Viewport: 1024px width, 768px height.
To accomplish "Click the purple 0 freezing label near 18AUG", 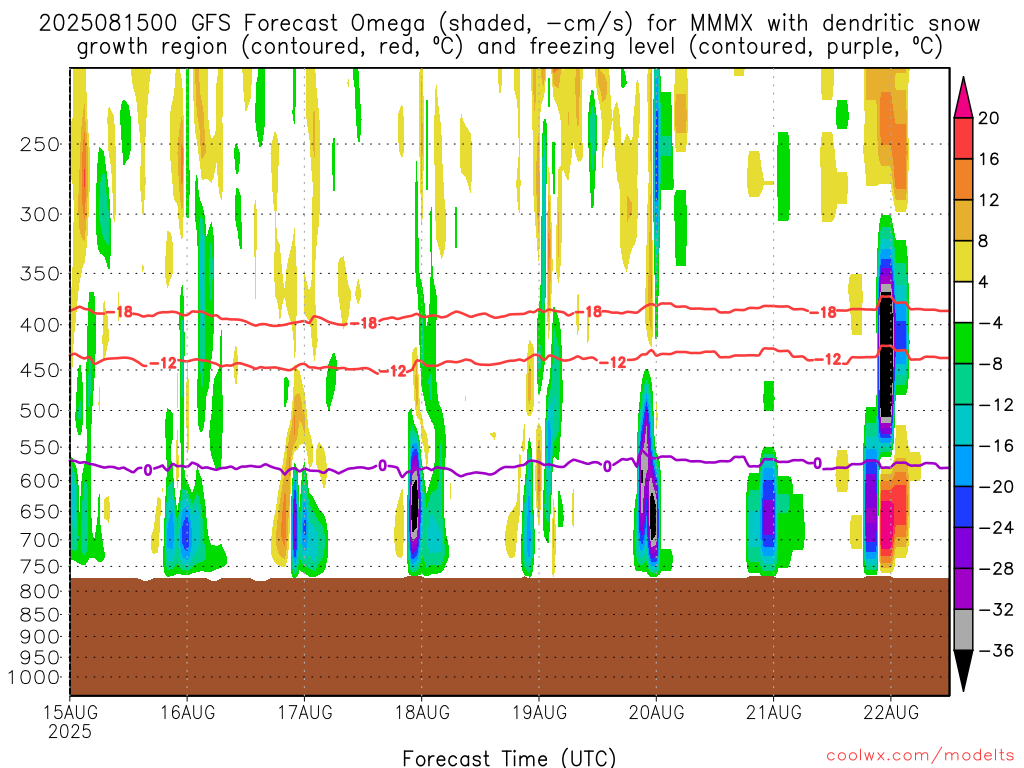I will pyautogui.click(x=383, y=466).
